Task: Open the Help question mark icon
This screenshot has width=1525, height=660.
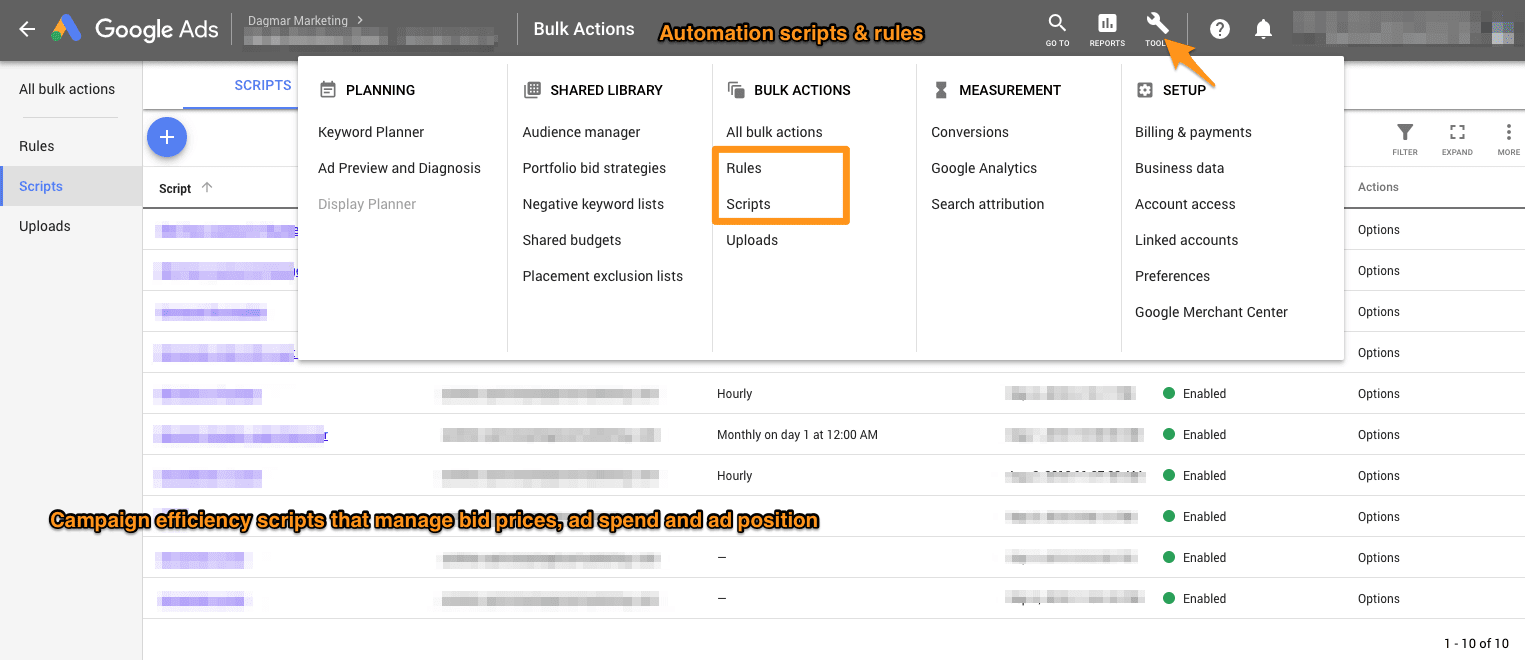Action: [x=1219, y=29]
